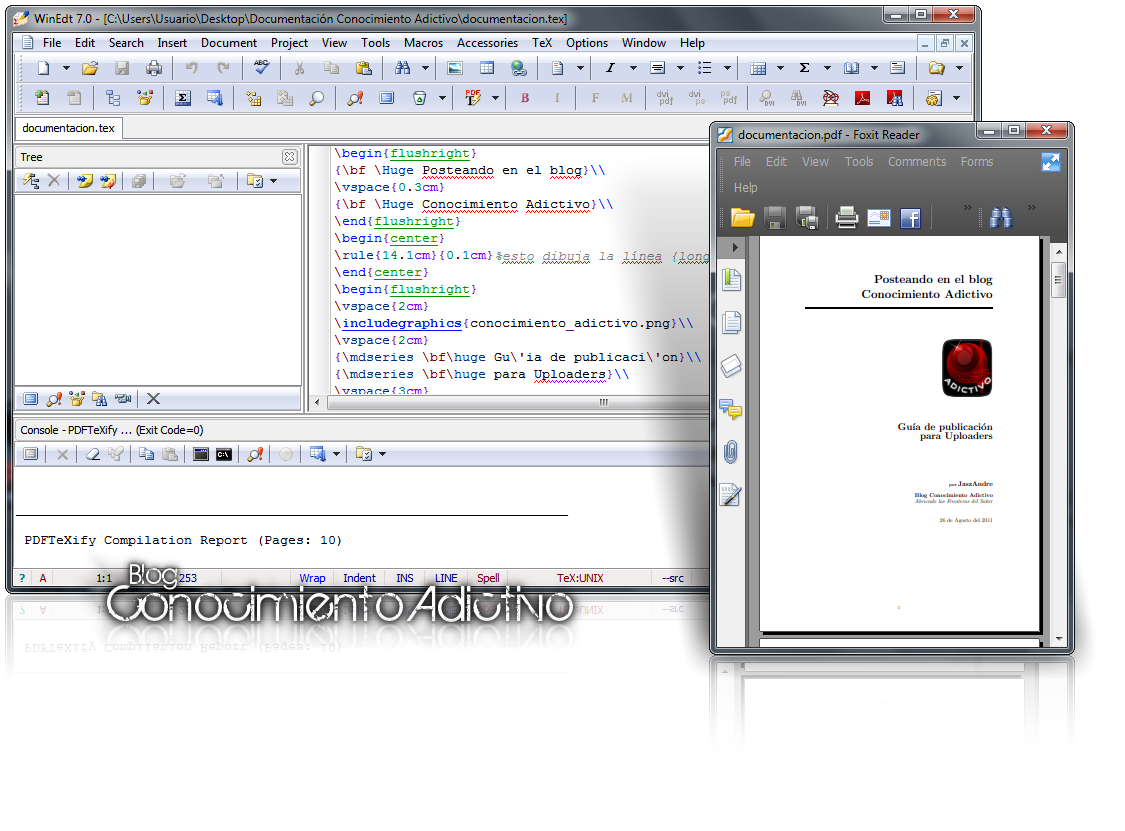
Task: Open the bookmarks panel in Foxit sidebar
Action: pyautogui.click(x=731, y=279)
